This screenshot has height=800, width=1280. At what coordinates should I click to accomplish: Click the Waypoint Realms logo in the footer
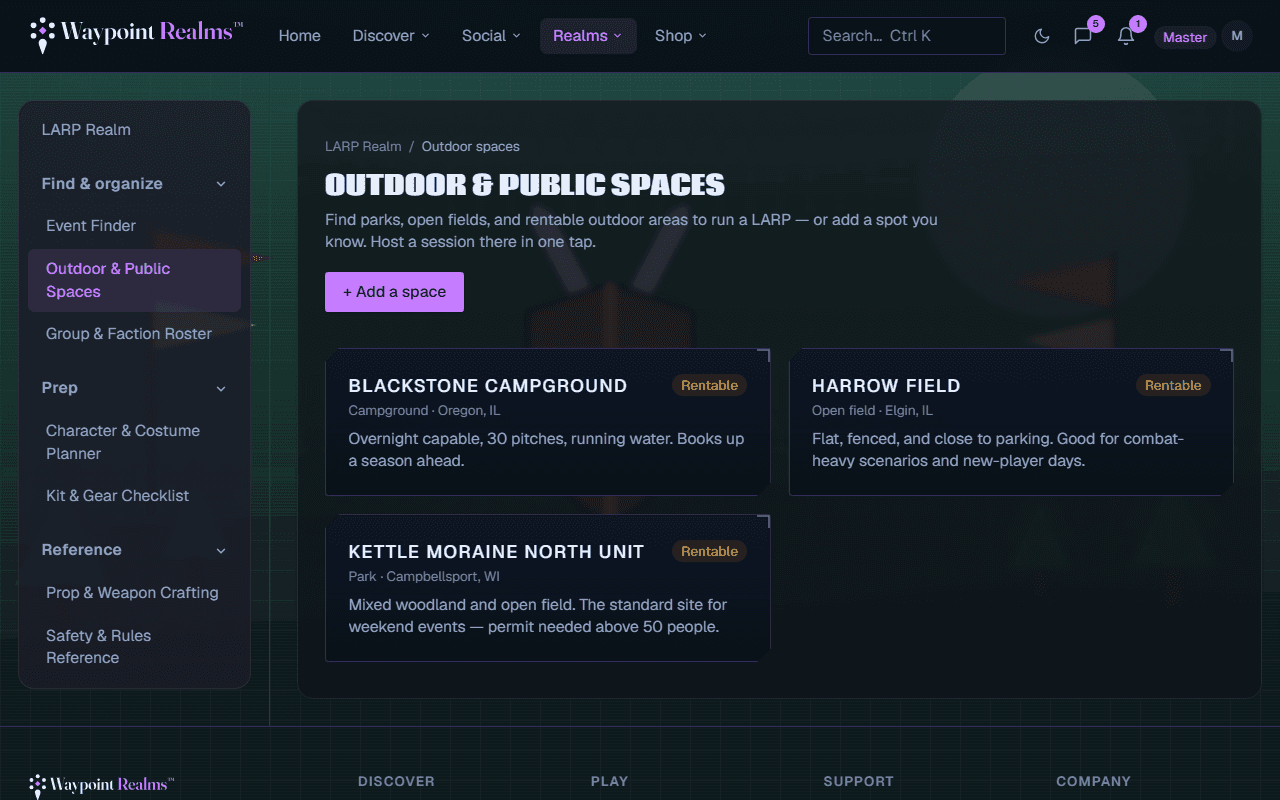point(102,785)
